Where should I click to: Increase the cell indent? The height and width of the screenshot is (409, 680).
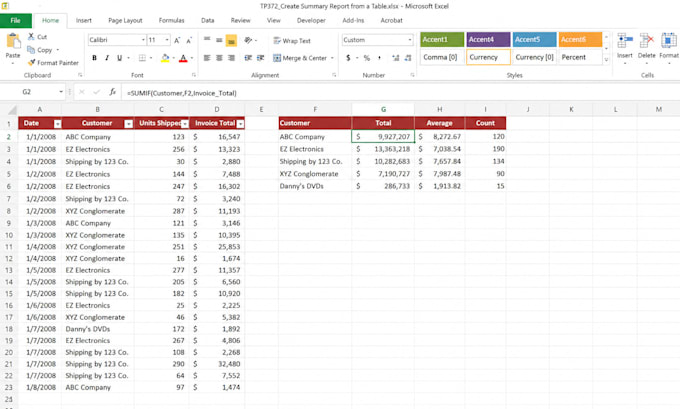coord(260,58)
